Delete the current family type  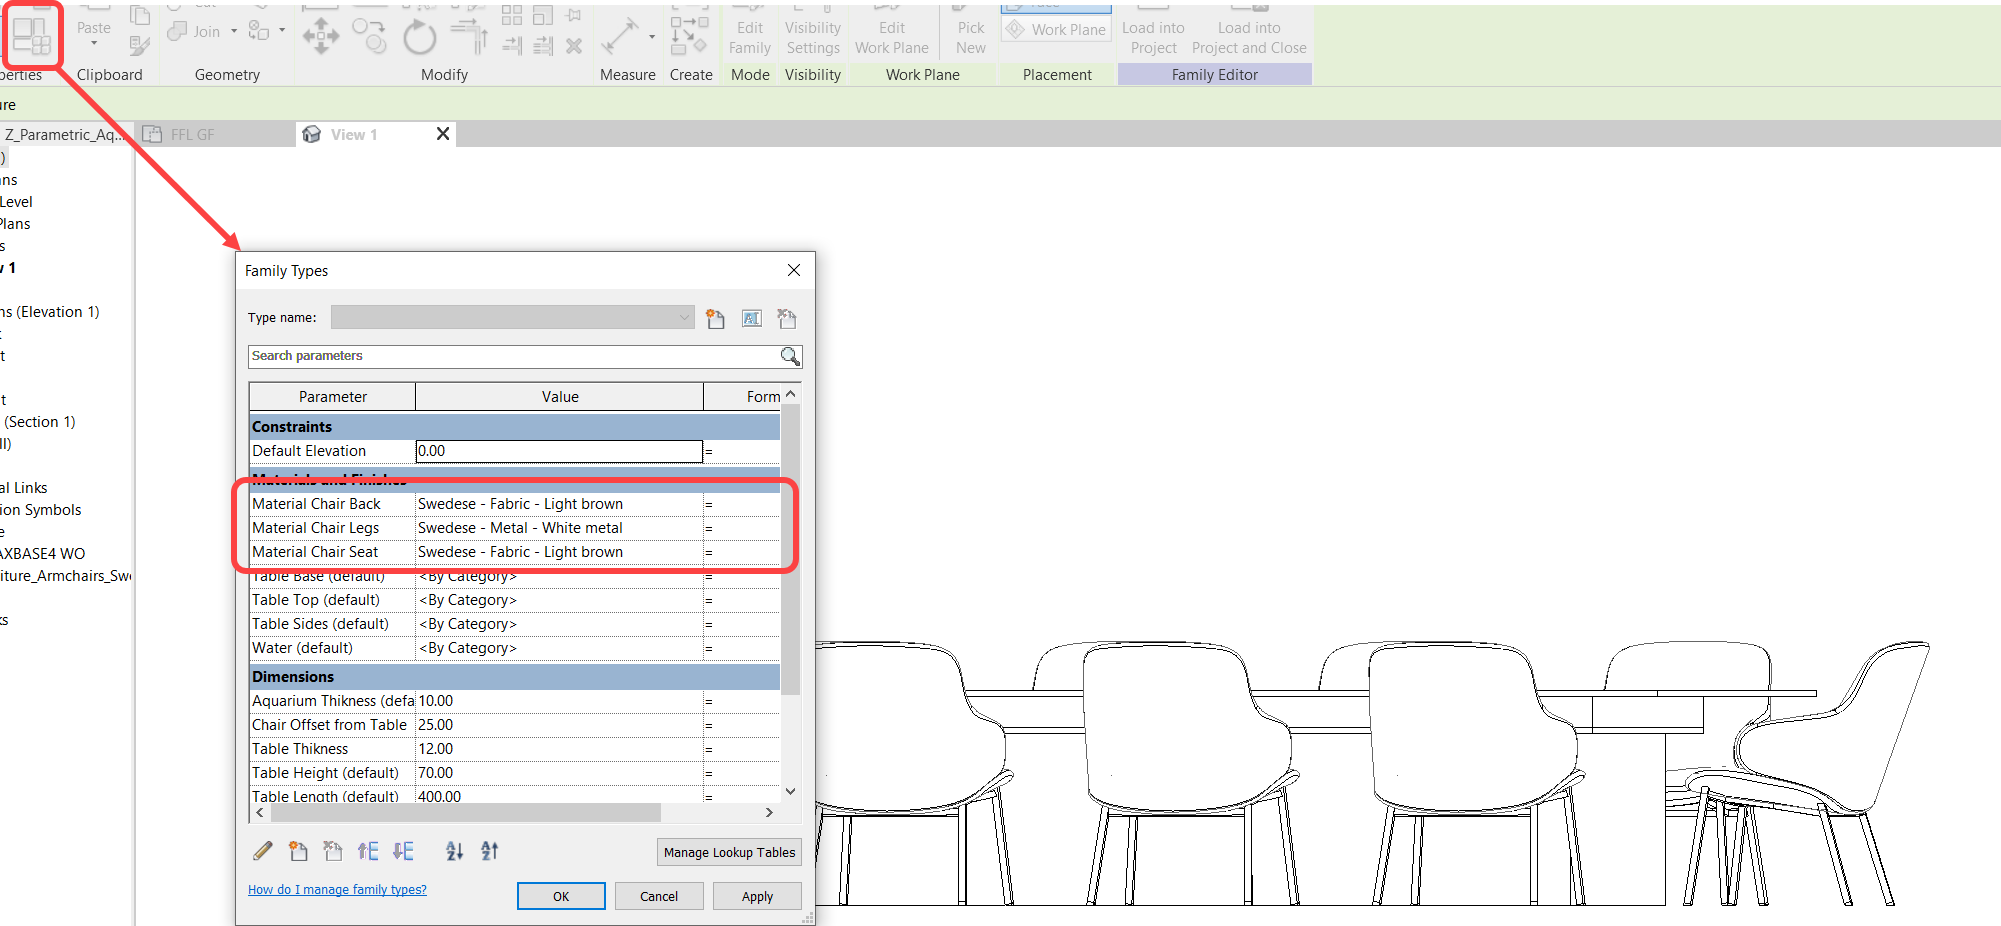coord(787,317)
